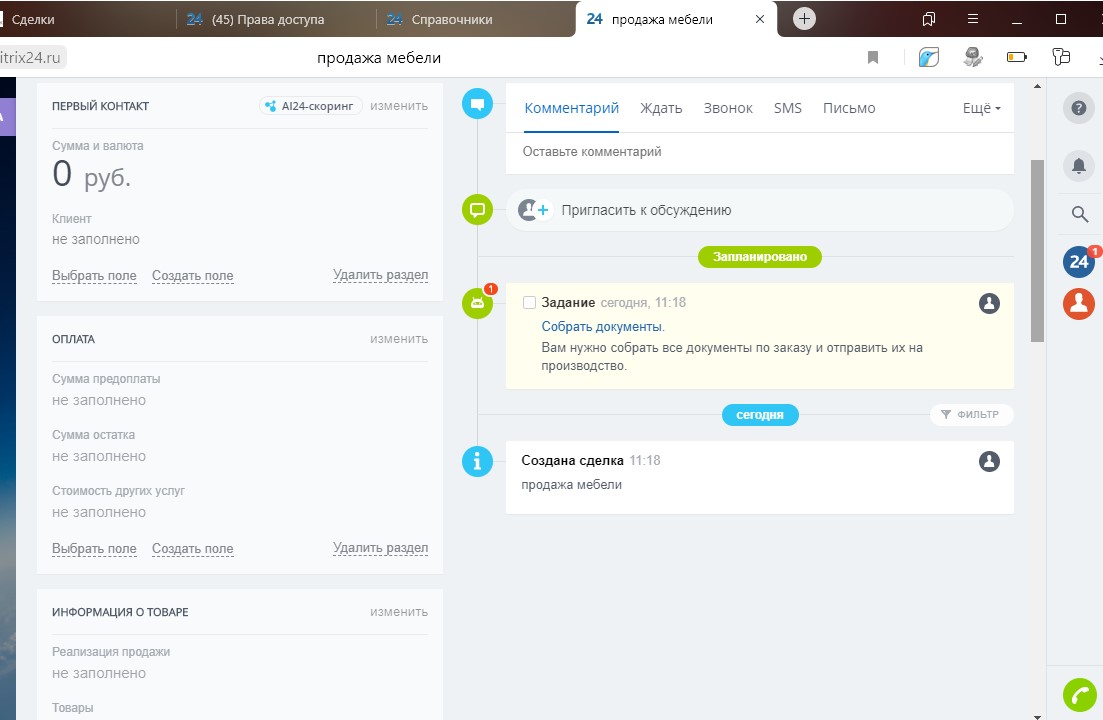Click the AI24-скоринг badge
Image resolution: width=1103 pixels, height=720 pixels.
click(310, 106)
